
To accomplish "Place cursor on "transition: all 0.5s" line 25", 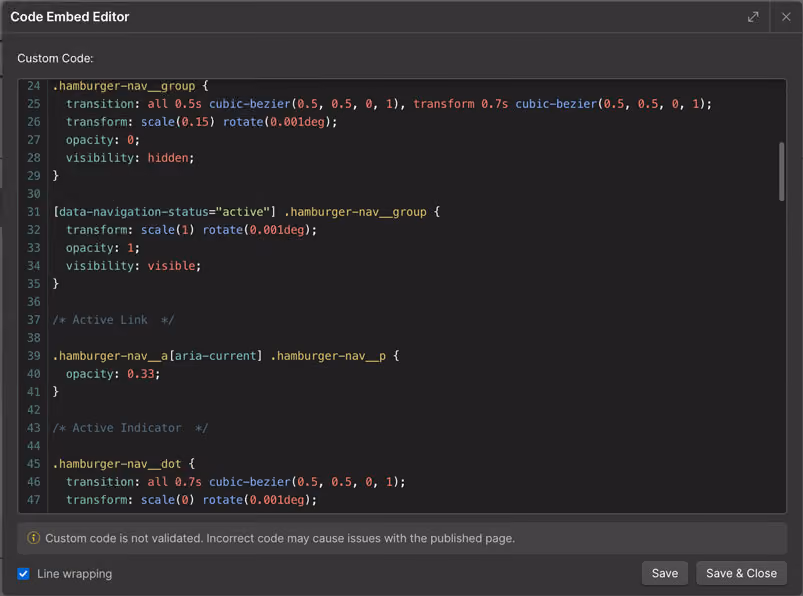I will click(134, 104).
